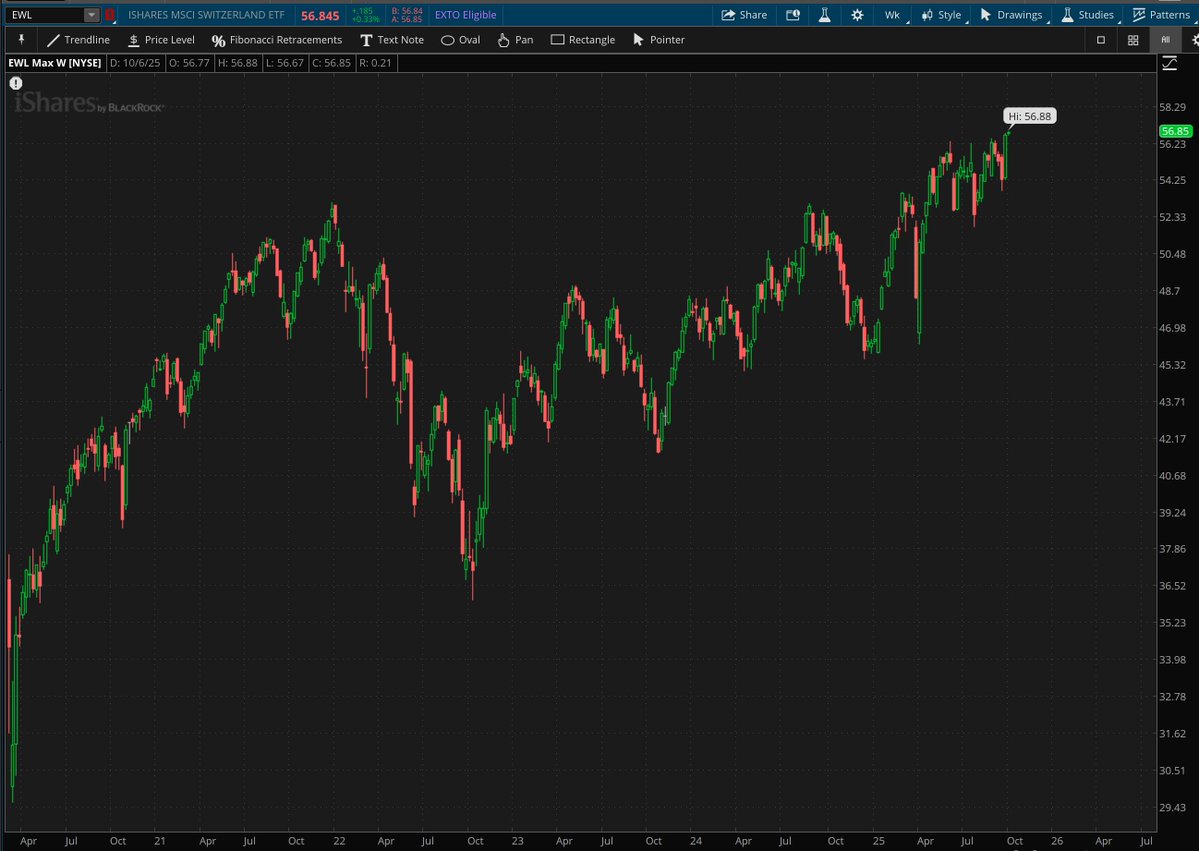Click the +0.33% percent change text

(x=366, y=19)
